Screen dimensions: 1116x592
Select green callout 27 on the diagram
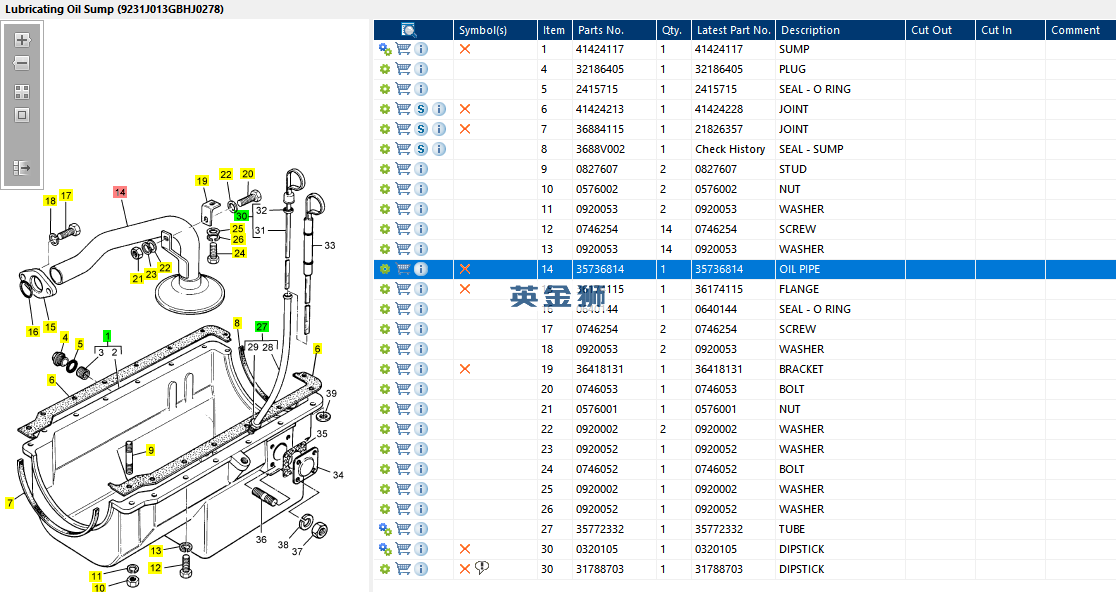pyautogui.click(x=262, y=327)
